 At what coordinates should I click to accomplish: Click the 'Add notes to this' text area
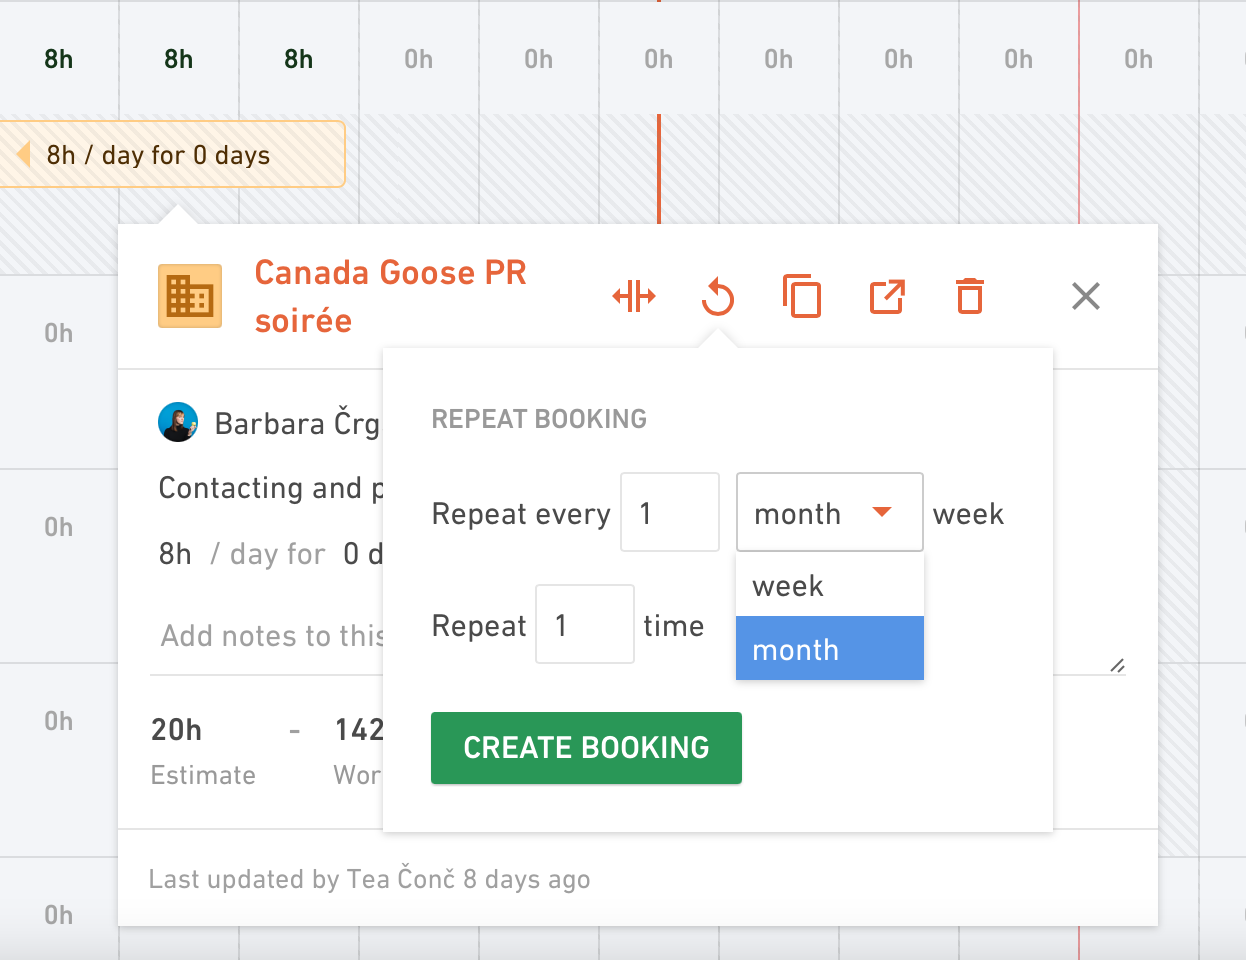[272, 636]
